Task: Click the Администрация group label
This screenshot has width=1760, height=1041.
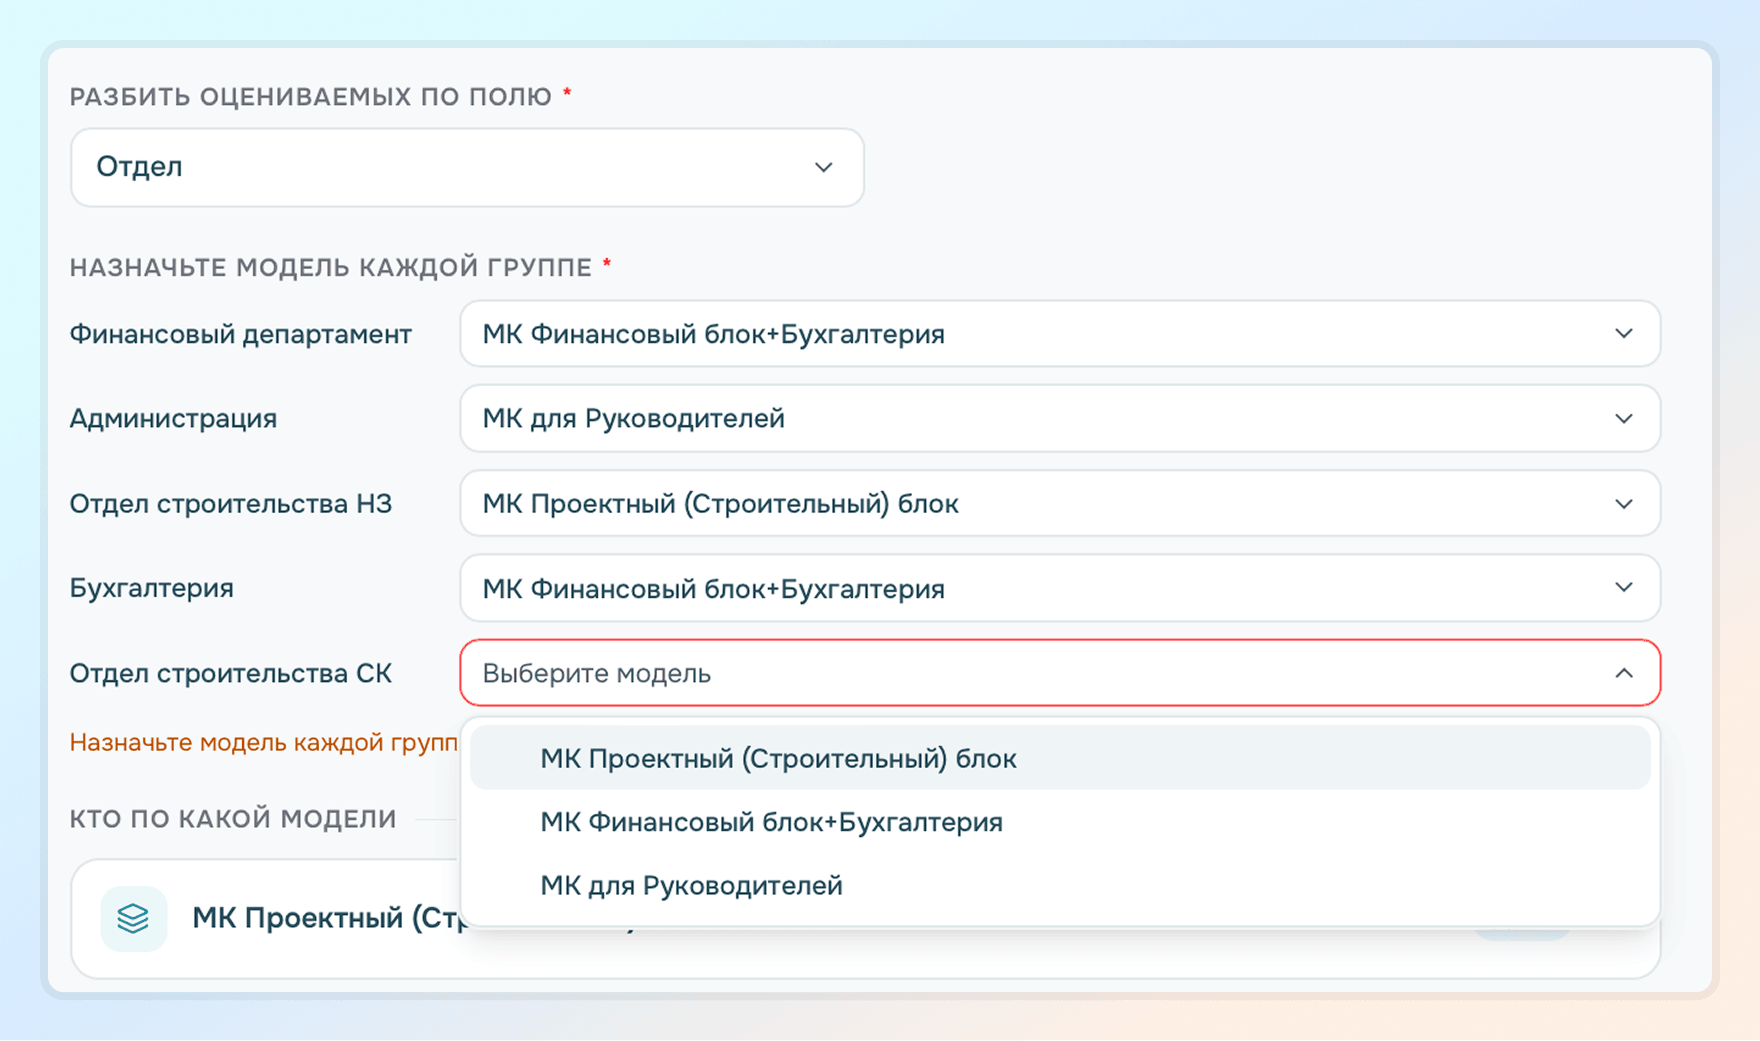Action: click(173, 418)
